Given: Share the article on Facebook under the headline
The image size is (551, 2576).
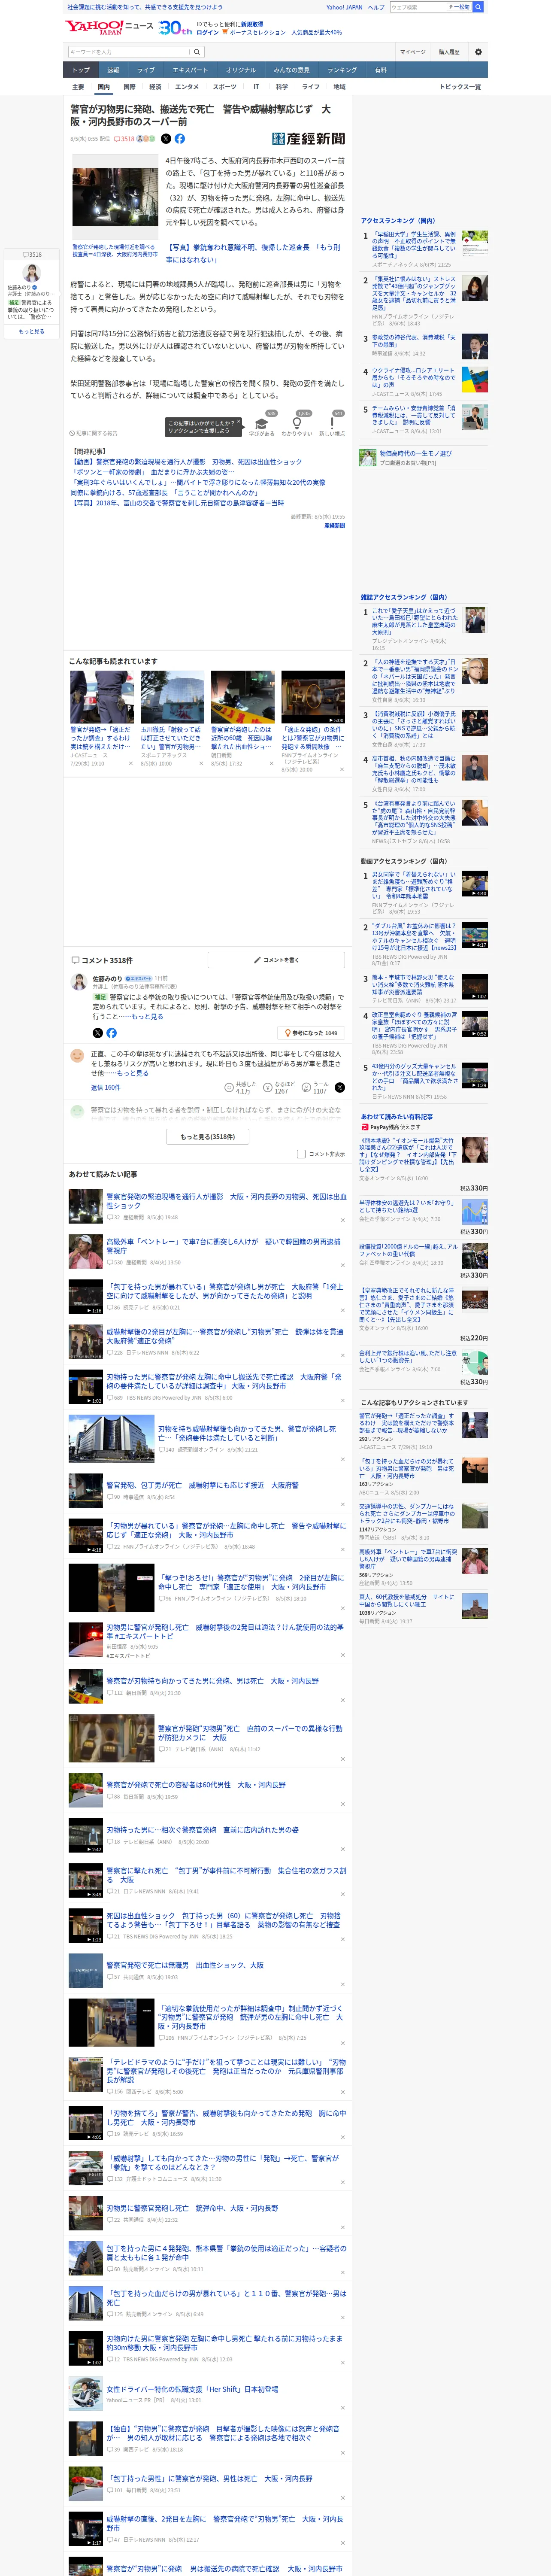Looking at the screenshot, I should (x=180, y=139).
